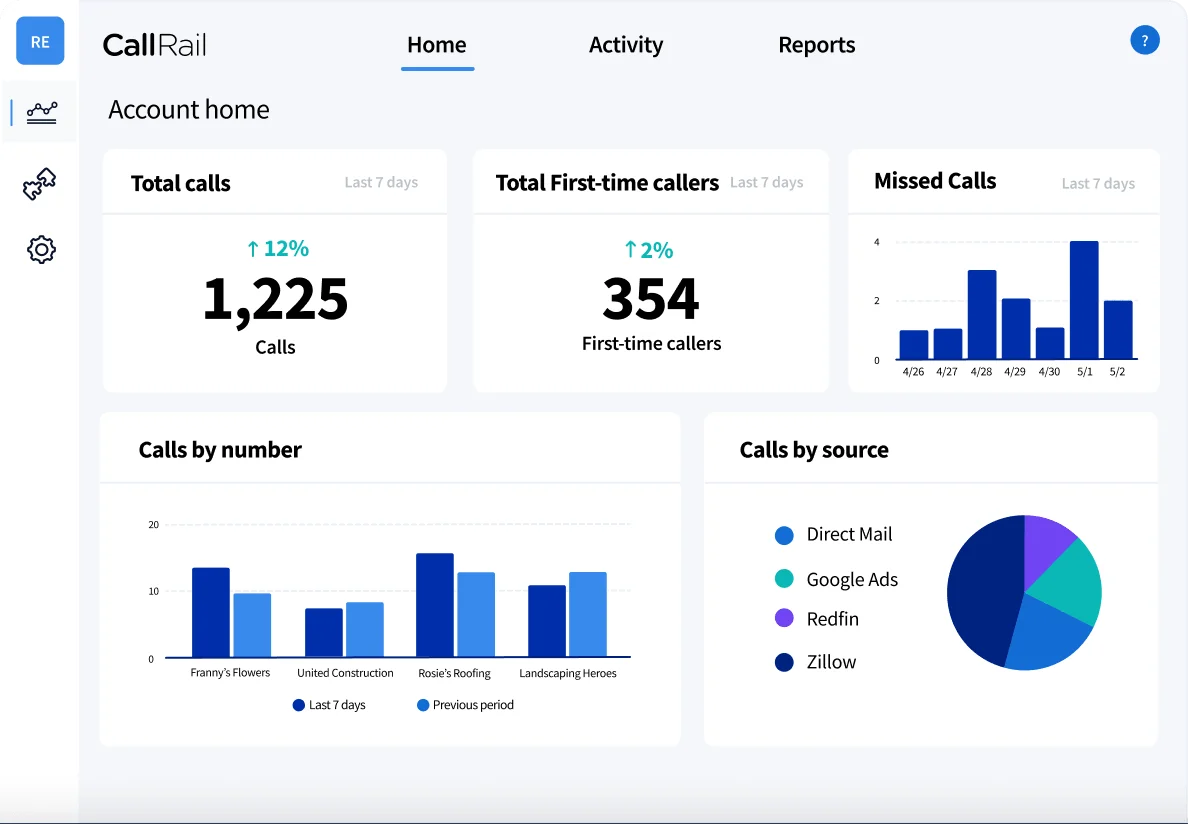Click the CallRail logo
The image size is (1188, 824).
[155, 45]
